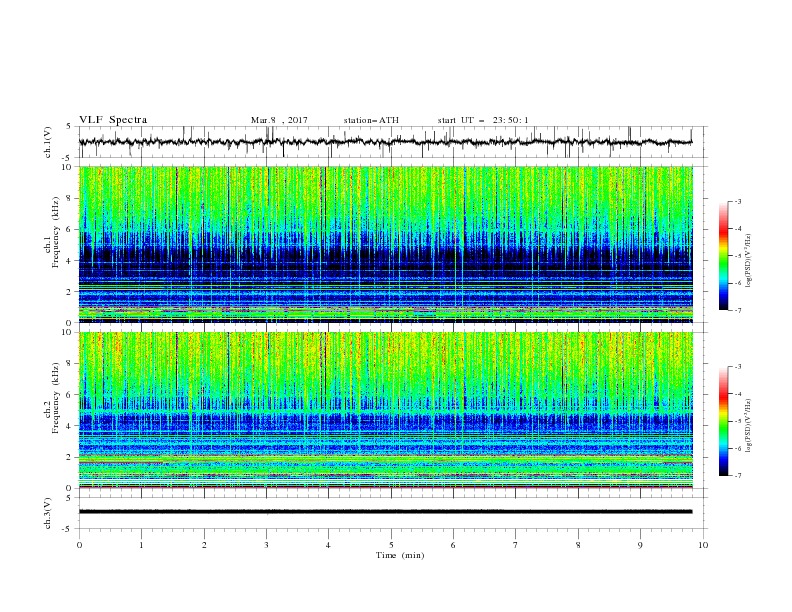Click the ch.1 frequency axis "8" tick
The height and width of the screenshot is (612, 792).
coord(69,198)
